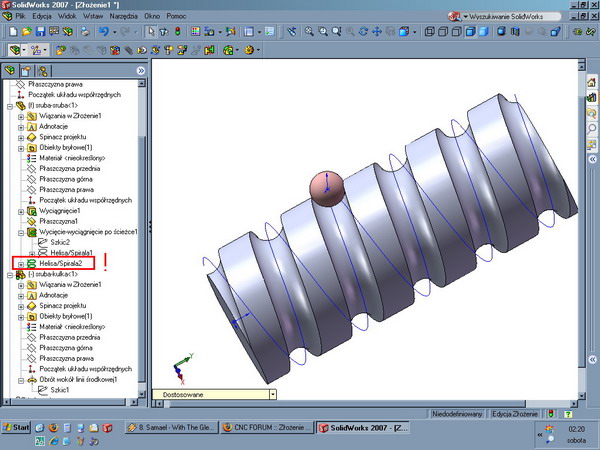This screenshot has height=450, width=600.
Task: Choose the Pan view four-arrow tool
Action: (x=377, y=31)
